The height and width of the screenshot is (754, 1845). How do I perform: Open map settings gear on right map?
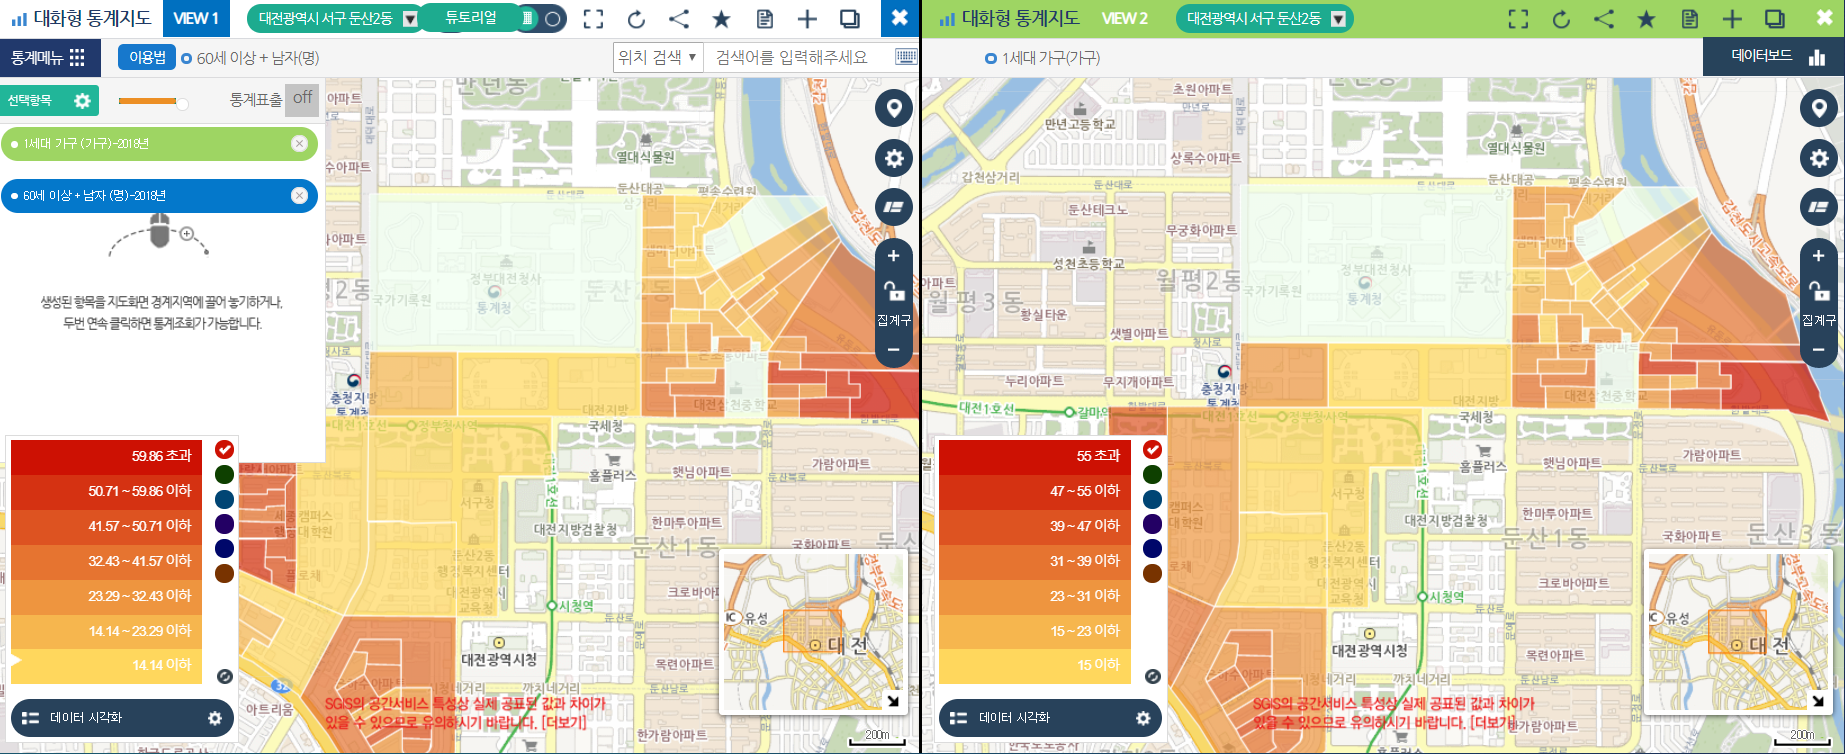point(1818,158)
